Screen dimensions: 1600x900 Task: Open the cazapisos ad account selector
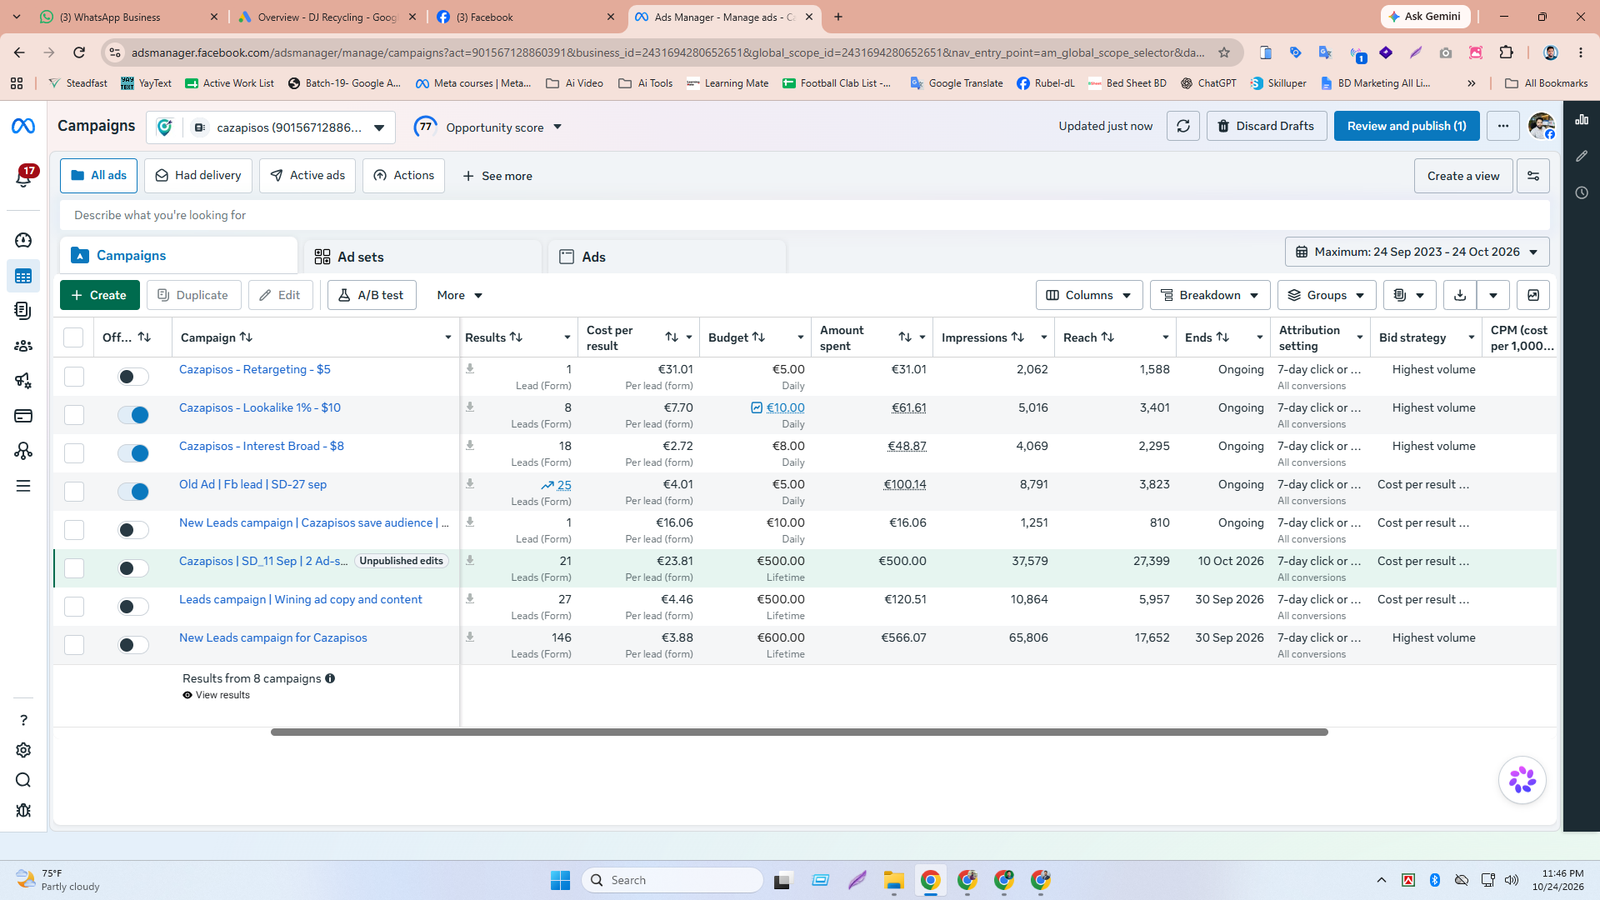point(271,127)
